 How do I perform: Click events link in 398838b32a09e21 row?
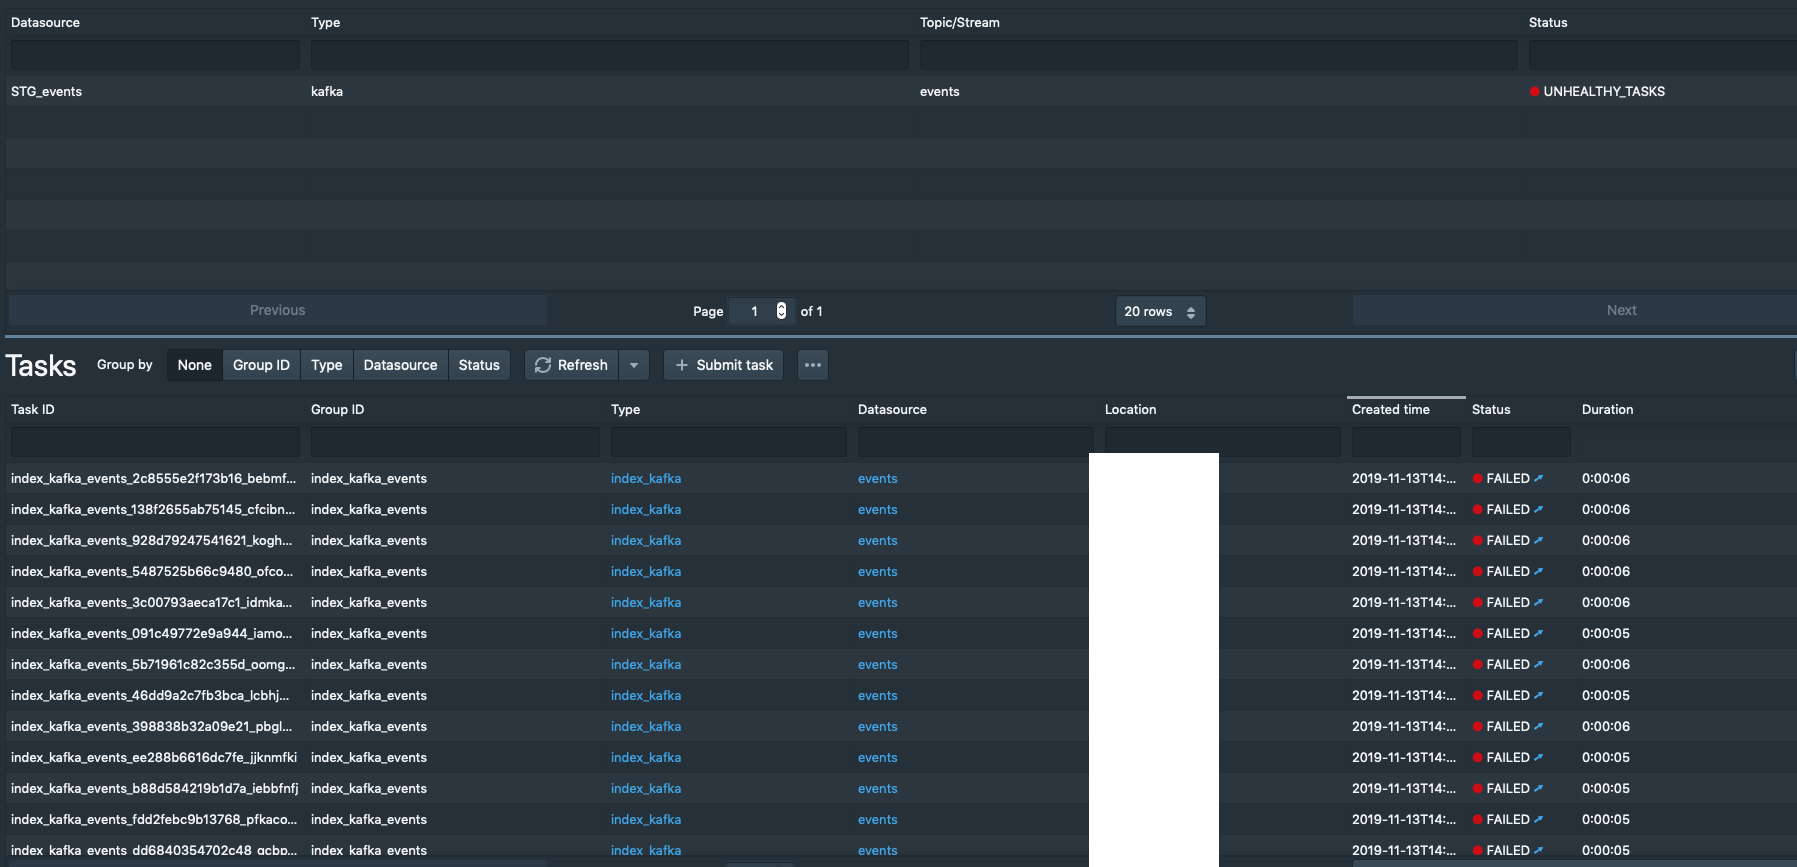tap(877, 726)
